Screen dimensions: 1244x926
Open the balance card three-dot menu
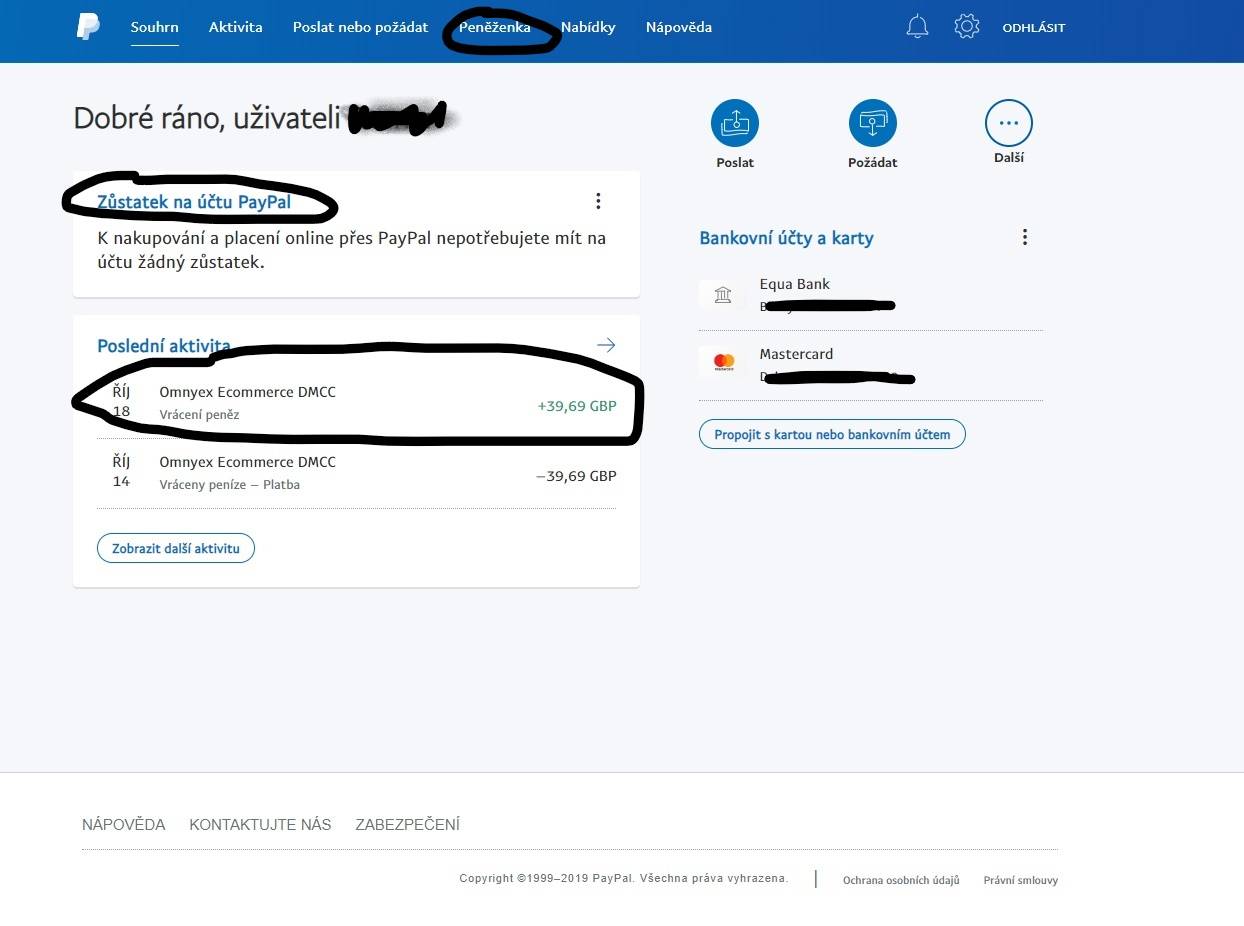click(598, 201)
